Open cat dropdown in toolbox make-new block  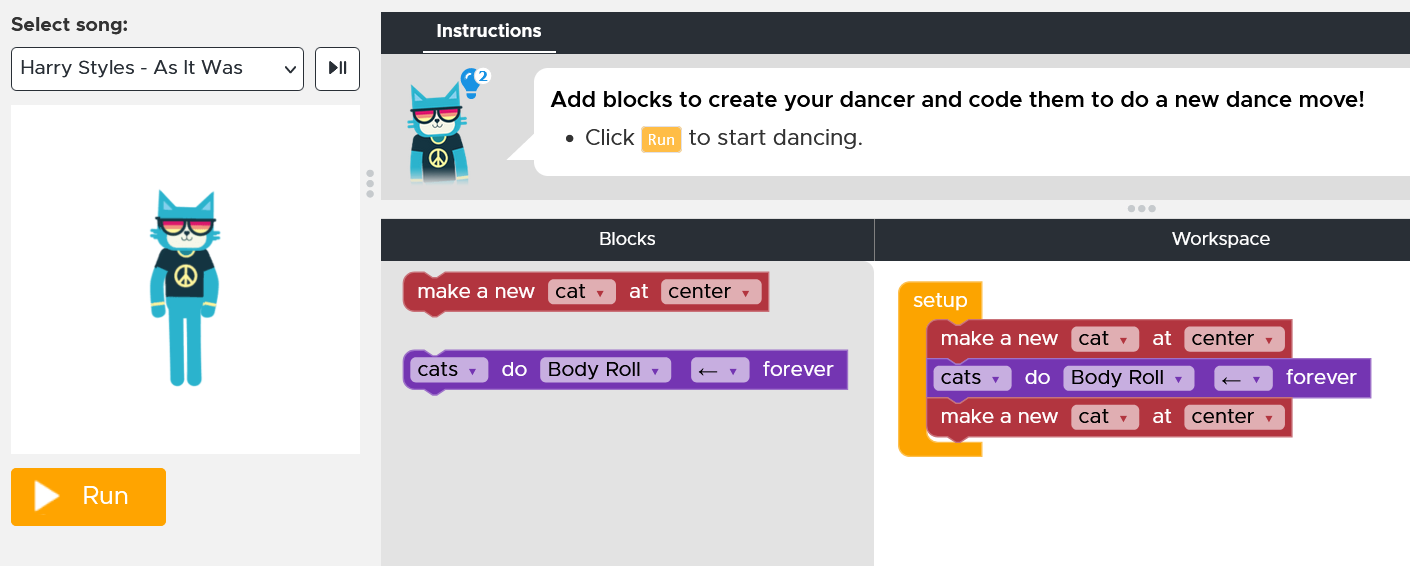tap(582, 291)
